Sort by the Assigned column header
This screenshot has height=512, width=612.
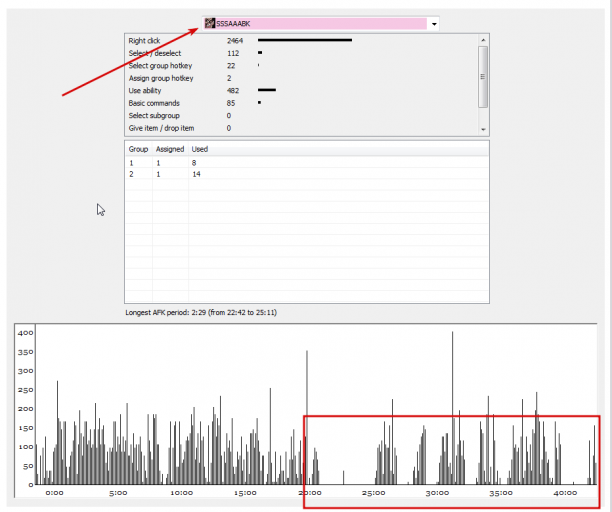pyautogui.click(x=170, y=149)
